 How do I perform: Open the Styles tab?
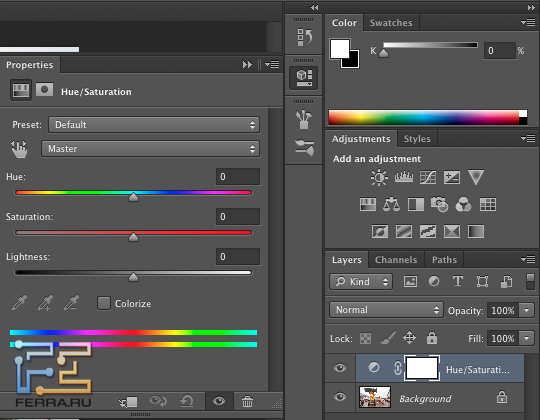[x=417, y=139]
